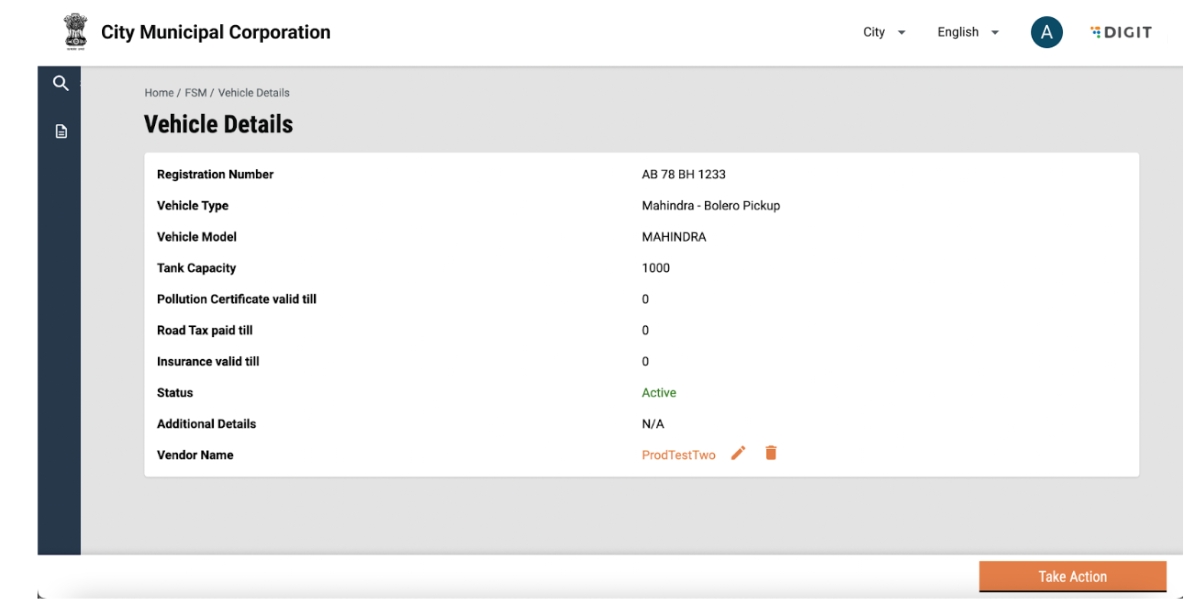
Task: Click the pencil edit icon beside ProdTestTwo
Action: (x=738, y=454)
